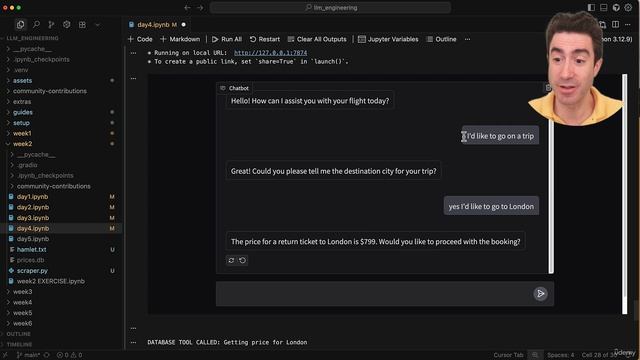Expand the week3 folder
640x360 pixels.
click(22, 292)
